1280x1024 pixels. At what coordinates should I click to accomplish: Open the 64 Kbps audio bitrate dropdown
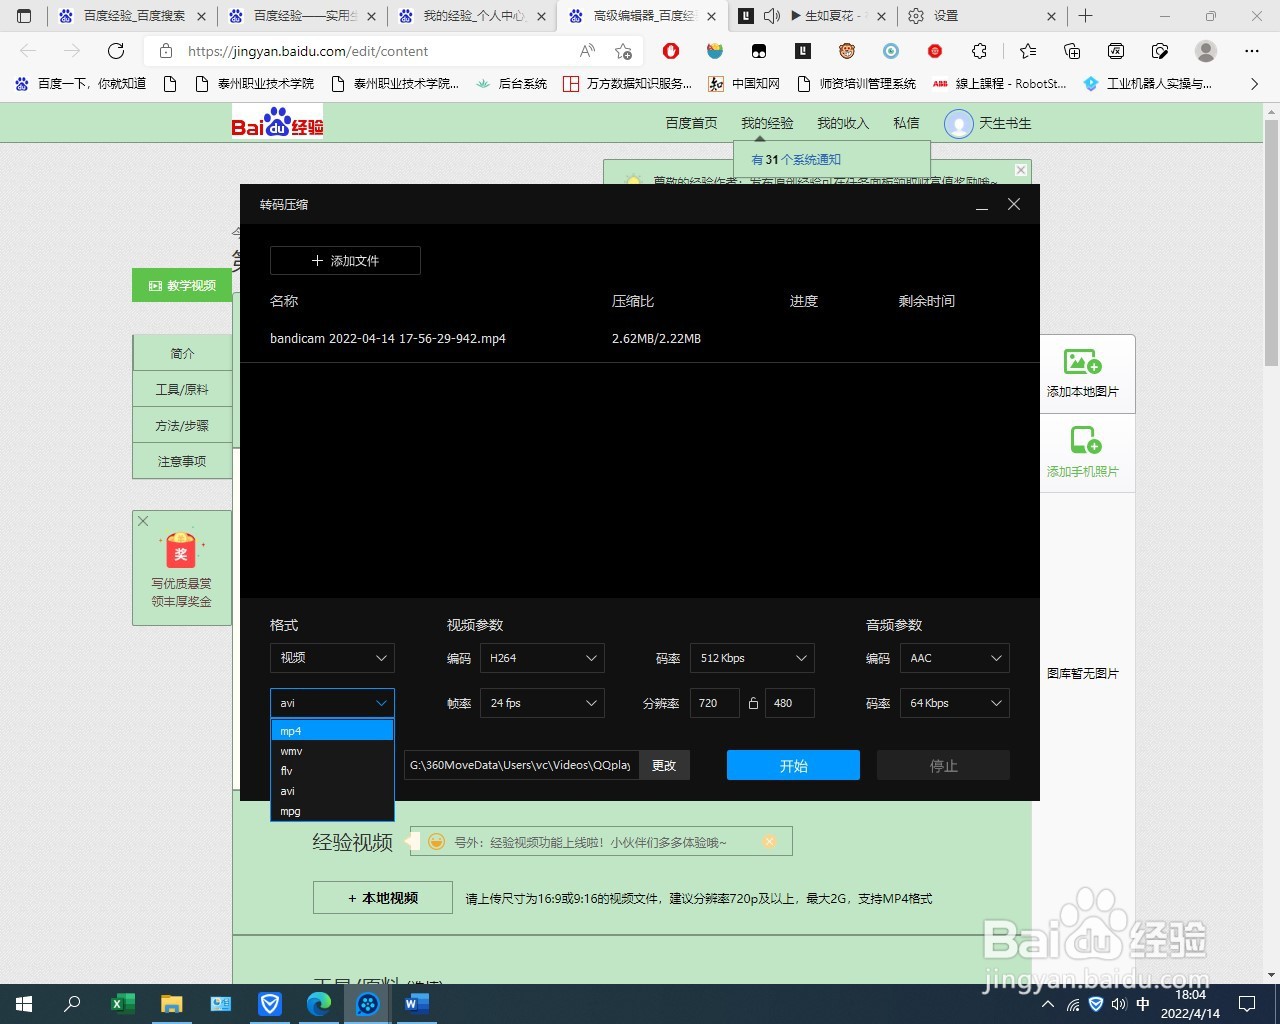(955, 703)
